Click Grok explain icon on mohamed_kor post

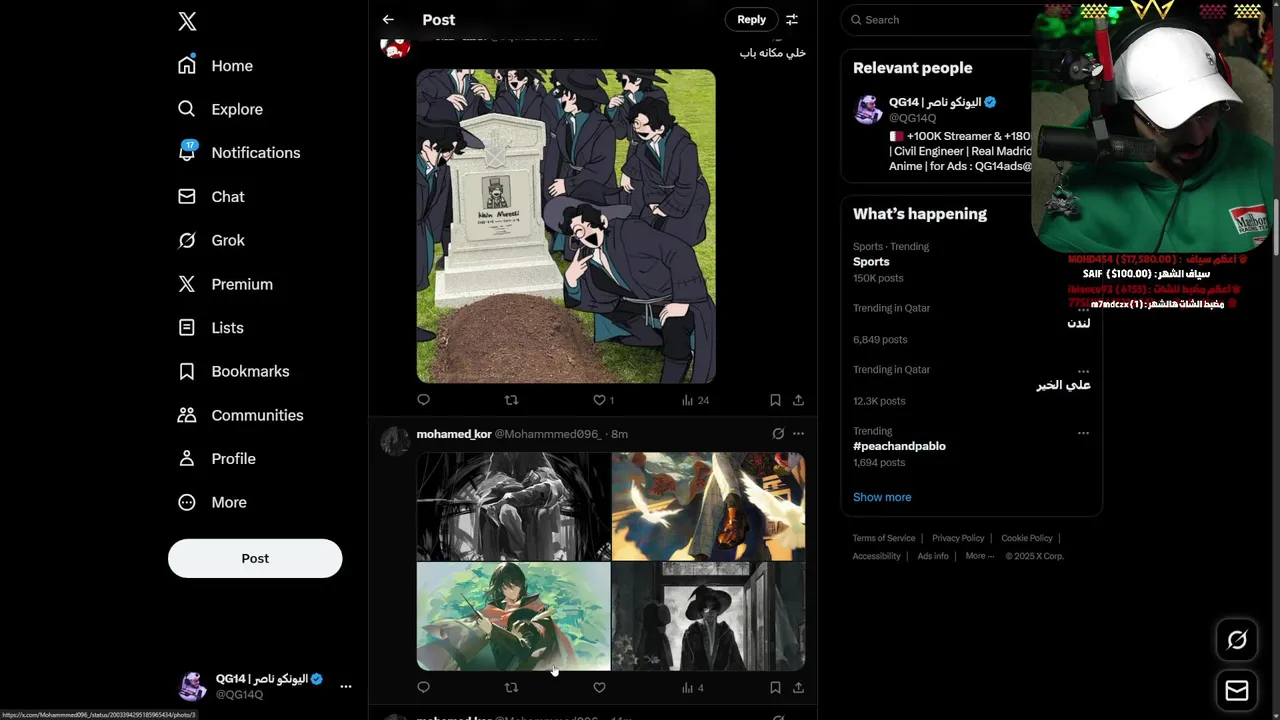[x=778, y=434]
